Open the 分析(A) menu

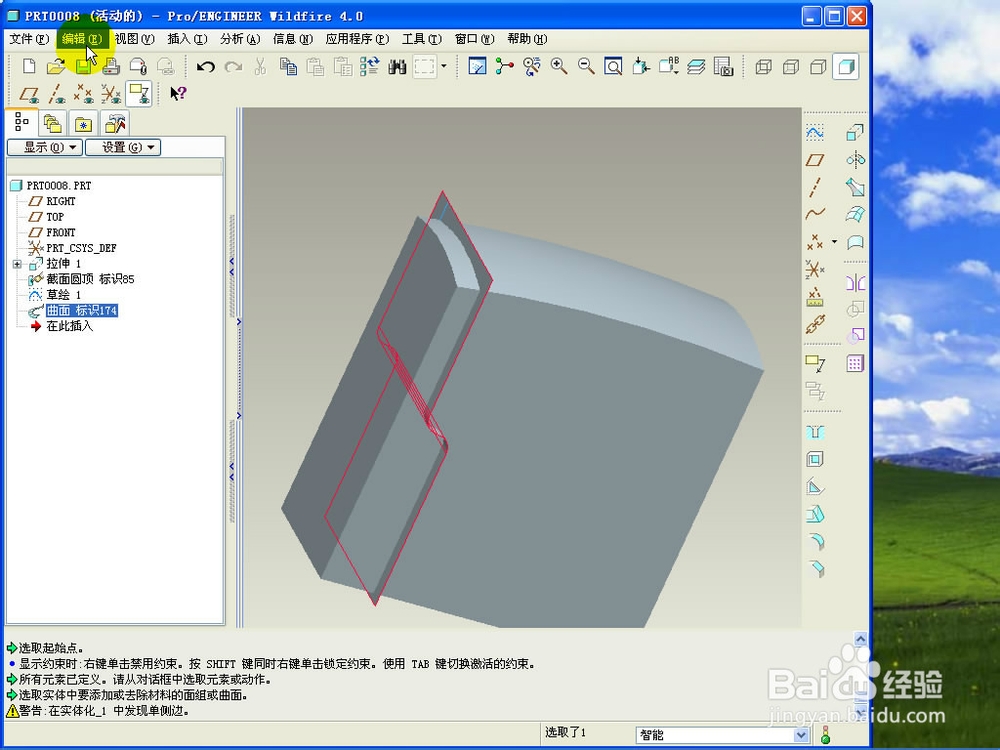point(240,39)
